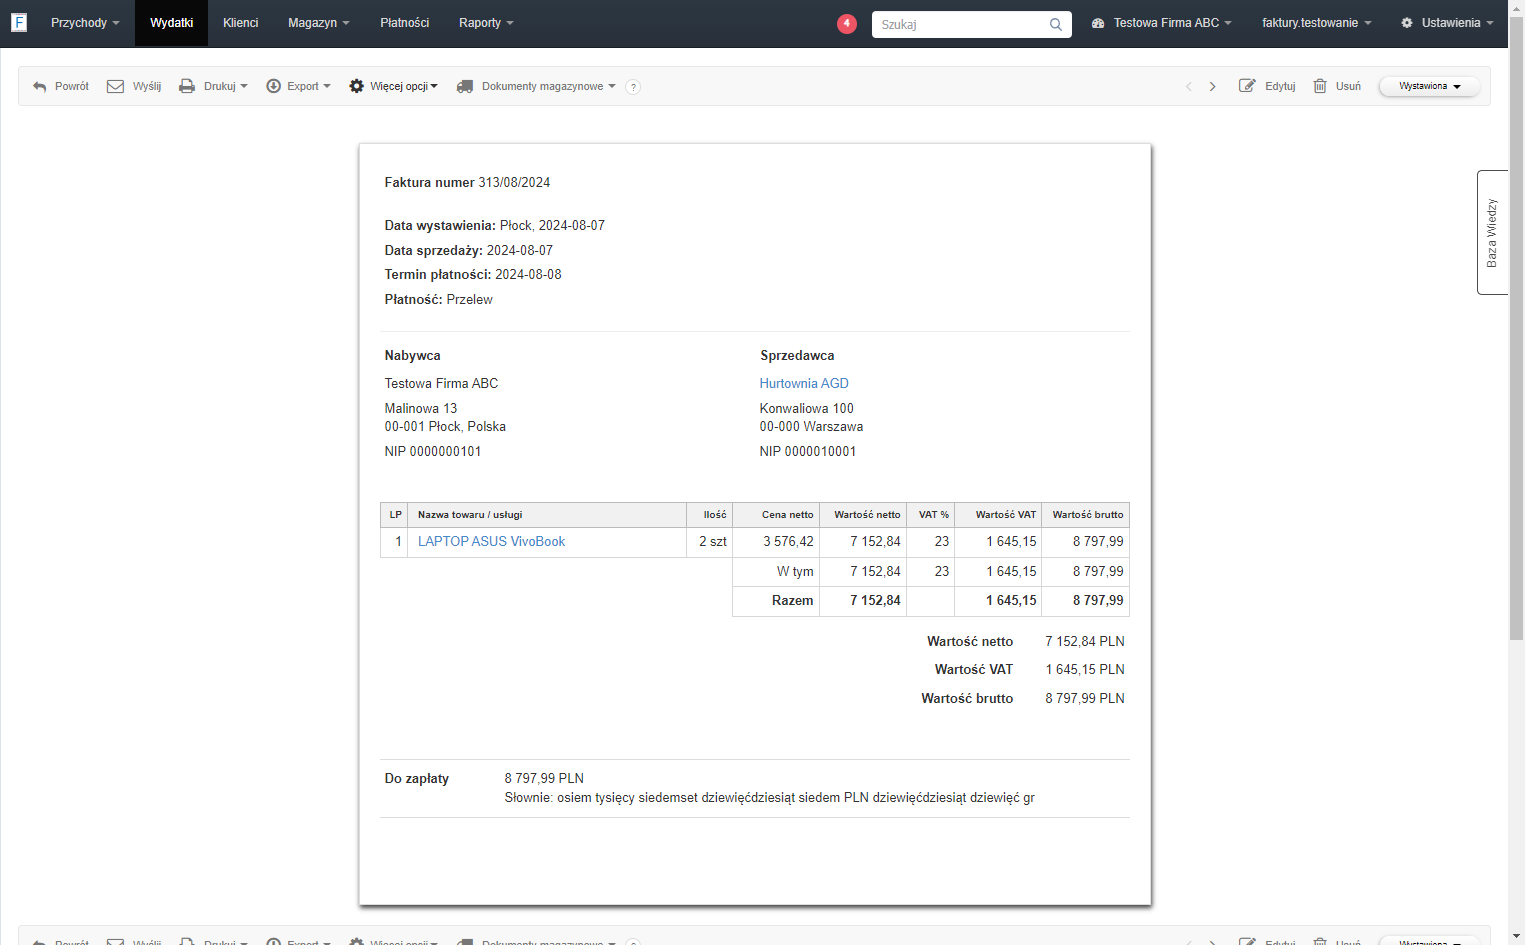
Task: Open the Hurtownia AGD seller link
Action: tap(804, 383)
